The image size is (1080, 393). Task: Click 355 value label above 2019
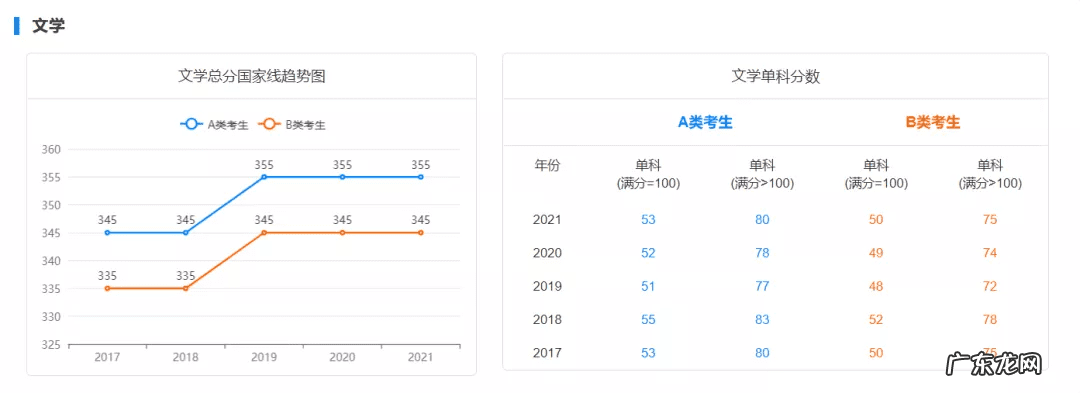(264, 164)
